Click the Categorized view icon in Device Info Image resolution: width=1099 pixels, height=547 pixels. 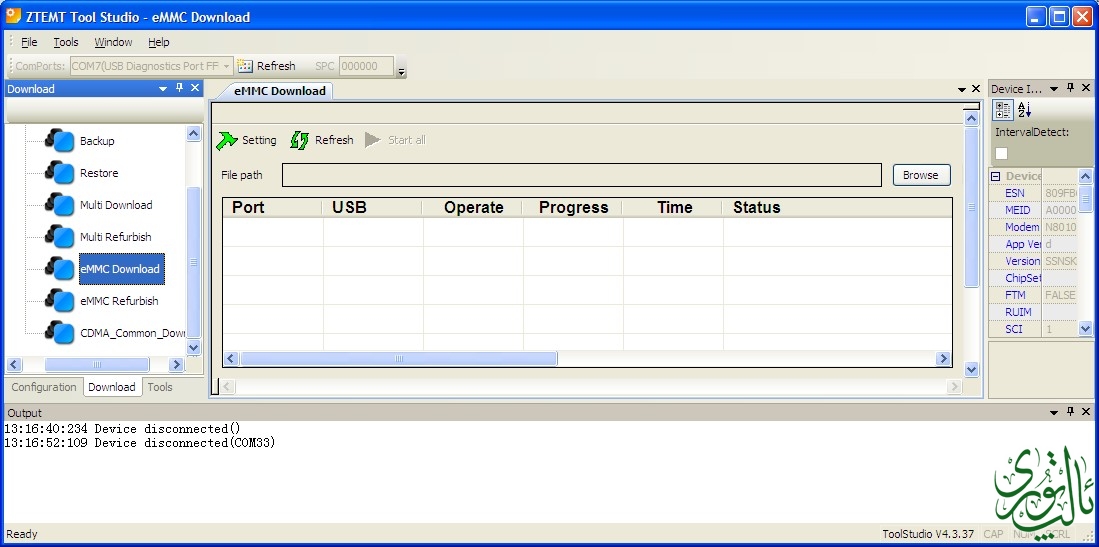pos(1003,110)
